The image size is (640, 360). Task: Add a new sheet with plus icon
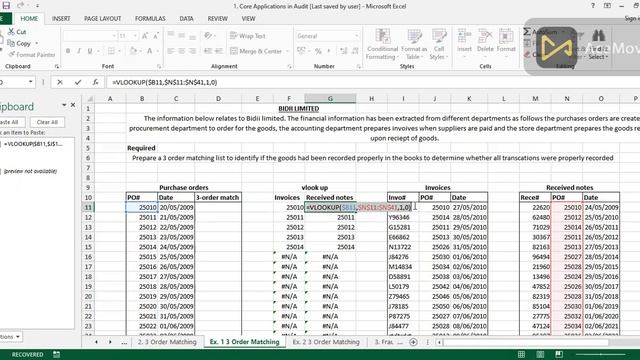pyautogui.click(x=413, y=342)
